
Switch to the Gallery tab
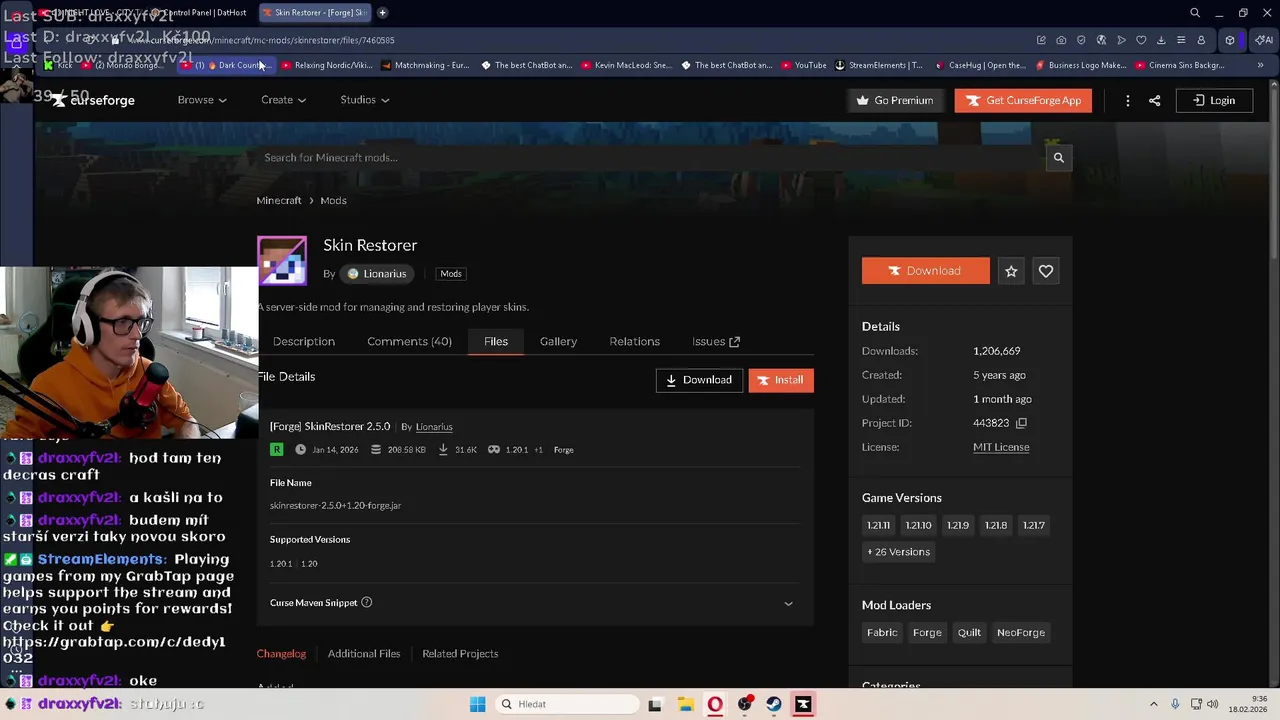[x=558, y=341]
